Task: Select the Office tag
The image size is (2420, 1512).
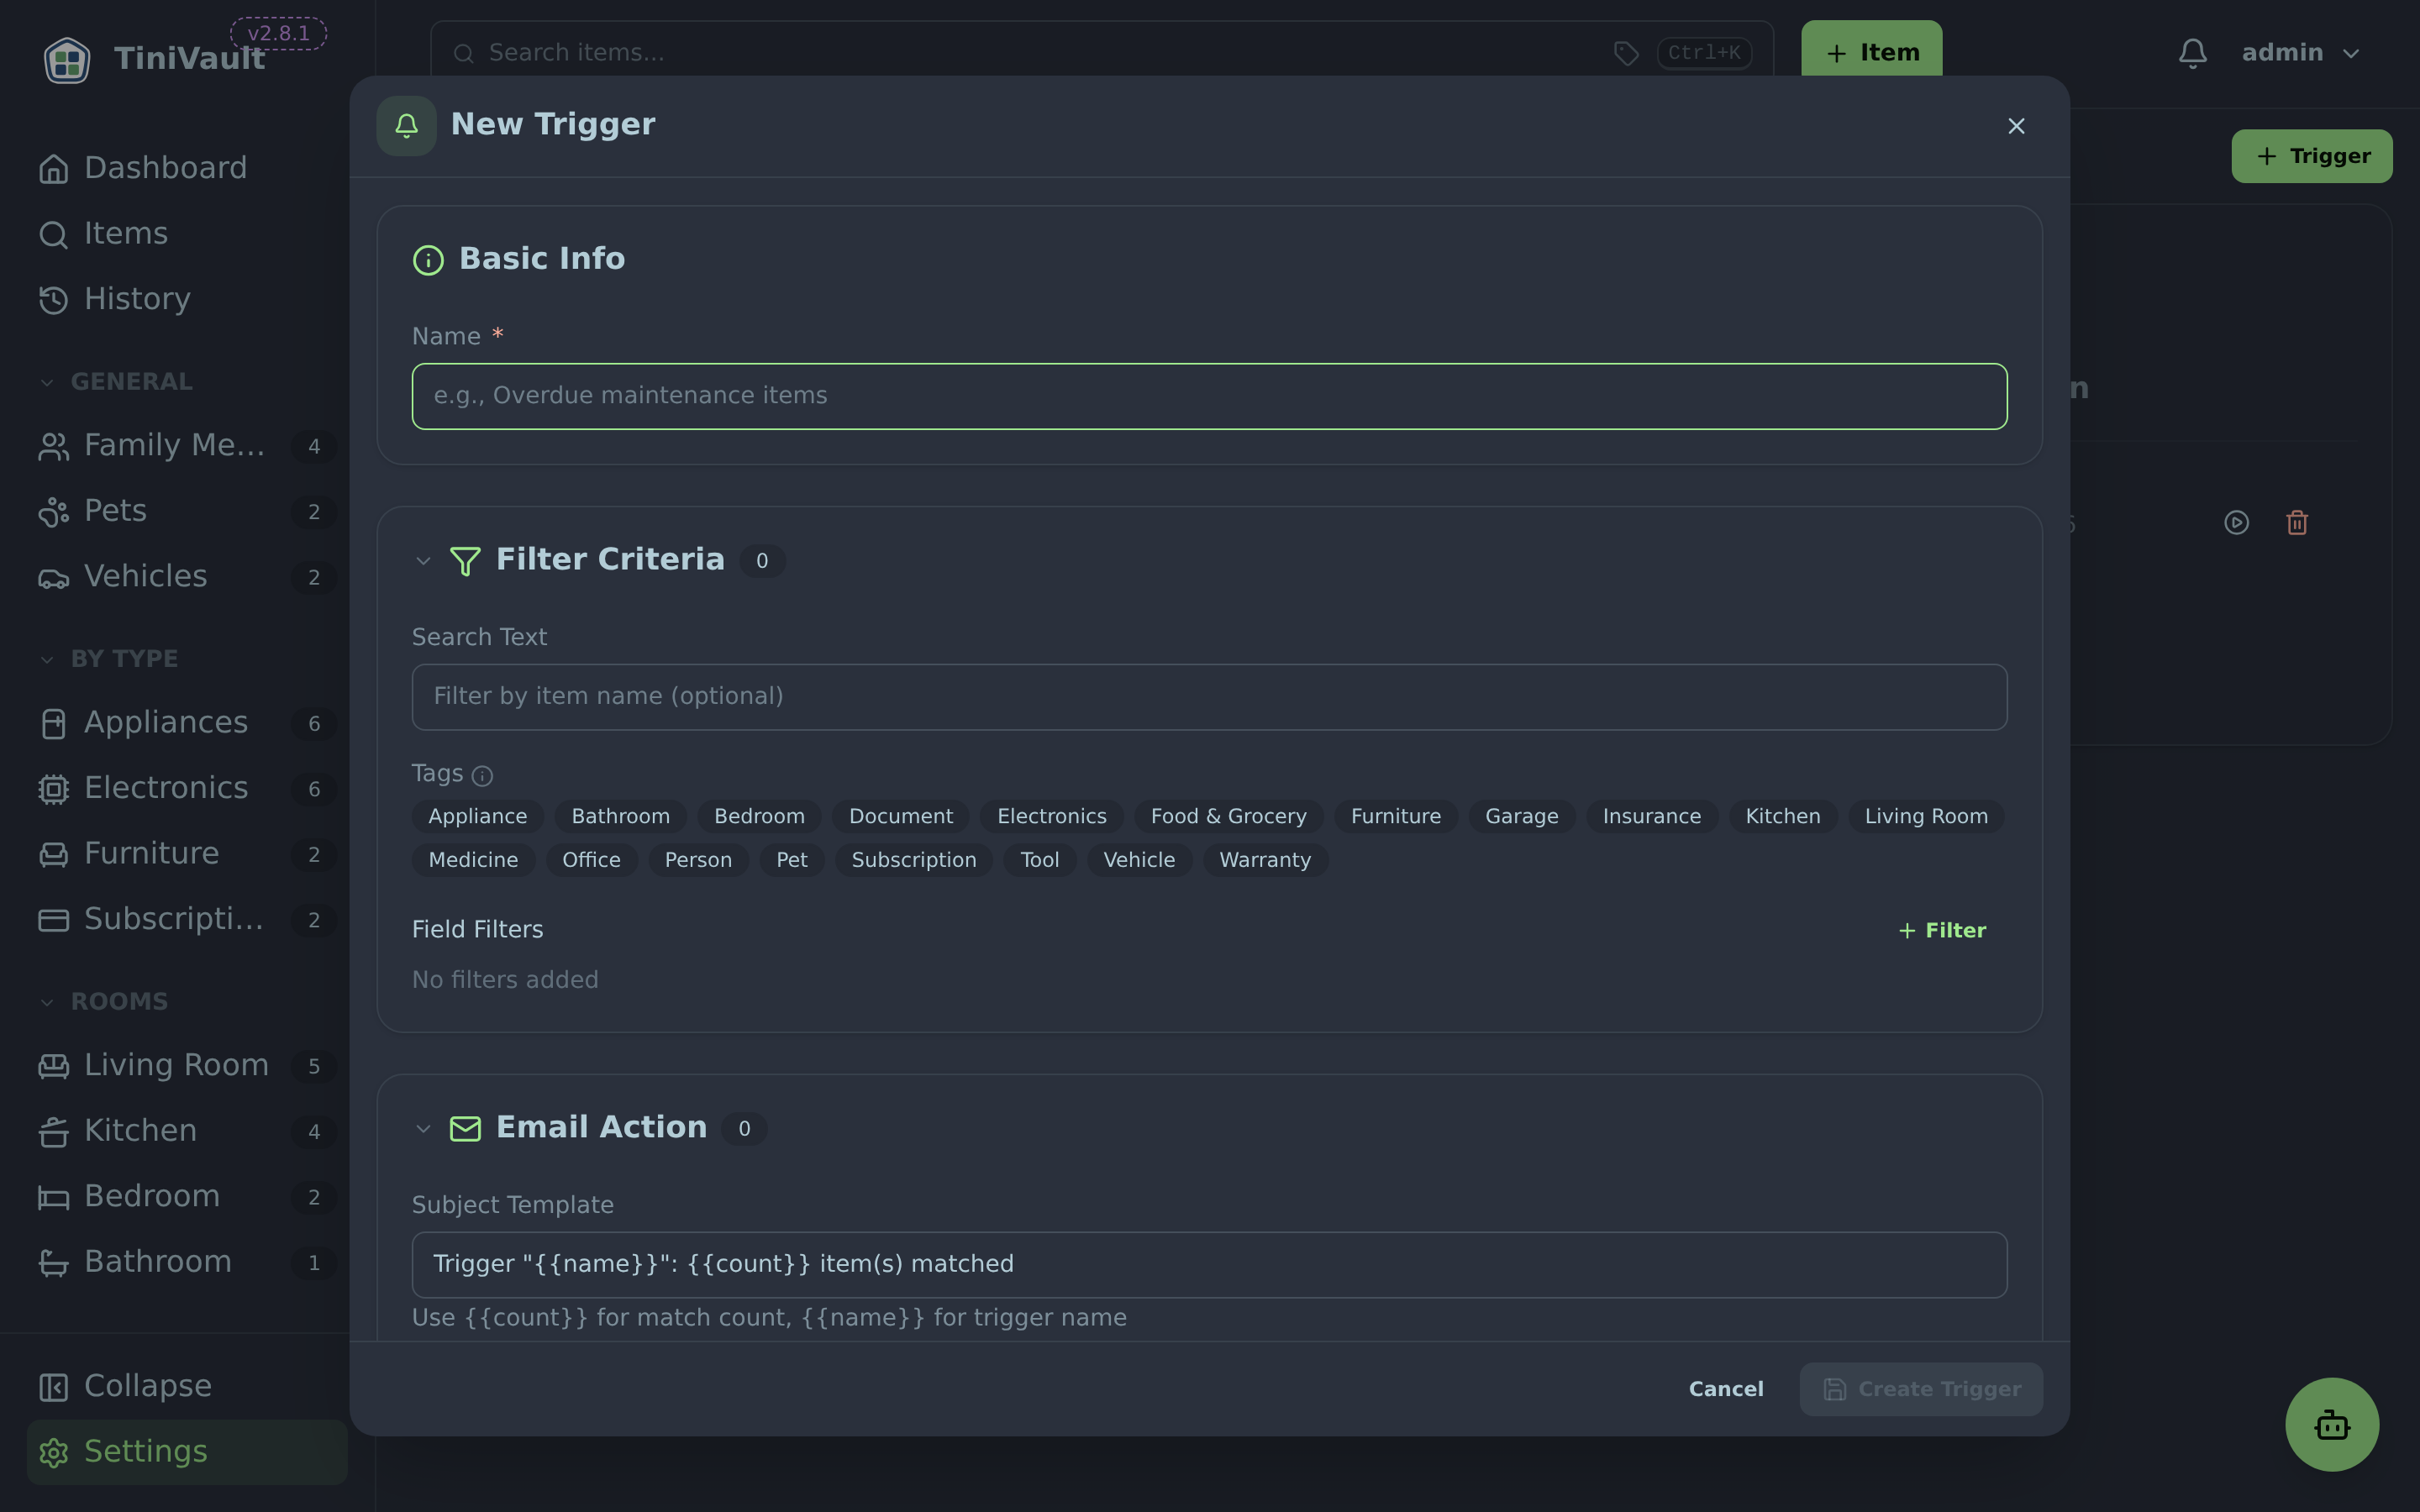Action: 591,860
